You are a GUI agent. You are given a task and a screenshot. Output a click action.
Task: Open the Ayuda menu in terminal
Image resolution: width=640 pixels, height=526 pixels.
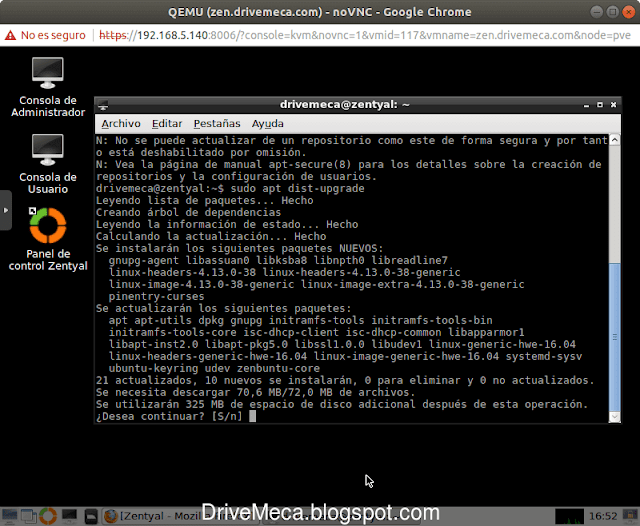[267, 124]
